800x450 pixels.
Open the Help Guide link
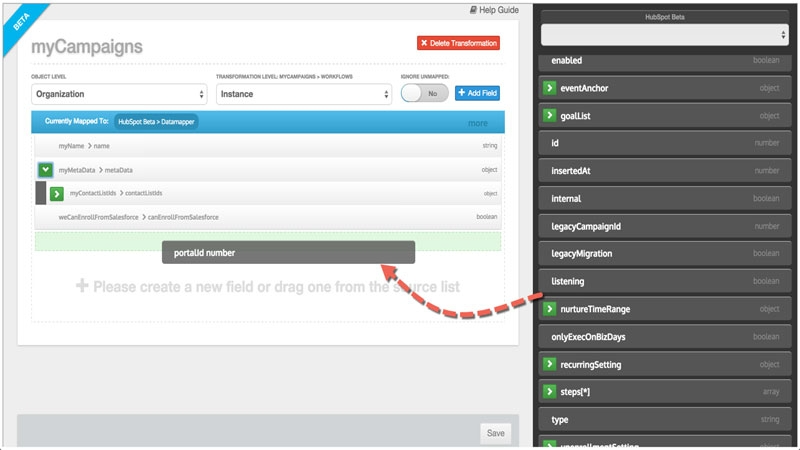pyautogui.click(x=494, y=10)
